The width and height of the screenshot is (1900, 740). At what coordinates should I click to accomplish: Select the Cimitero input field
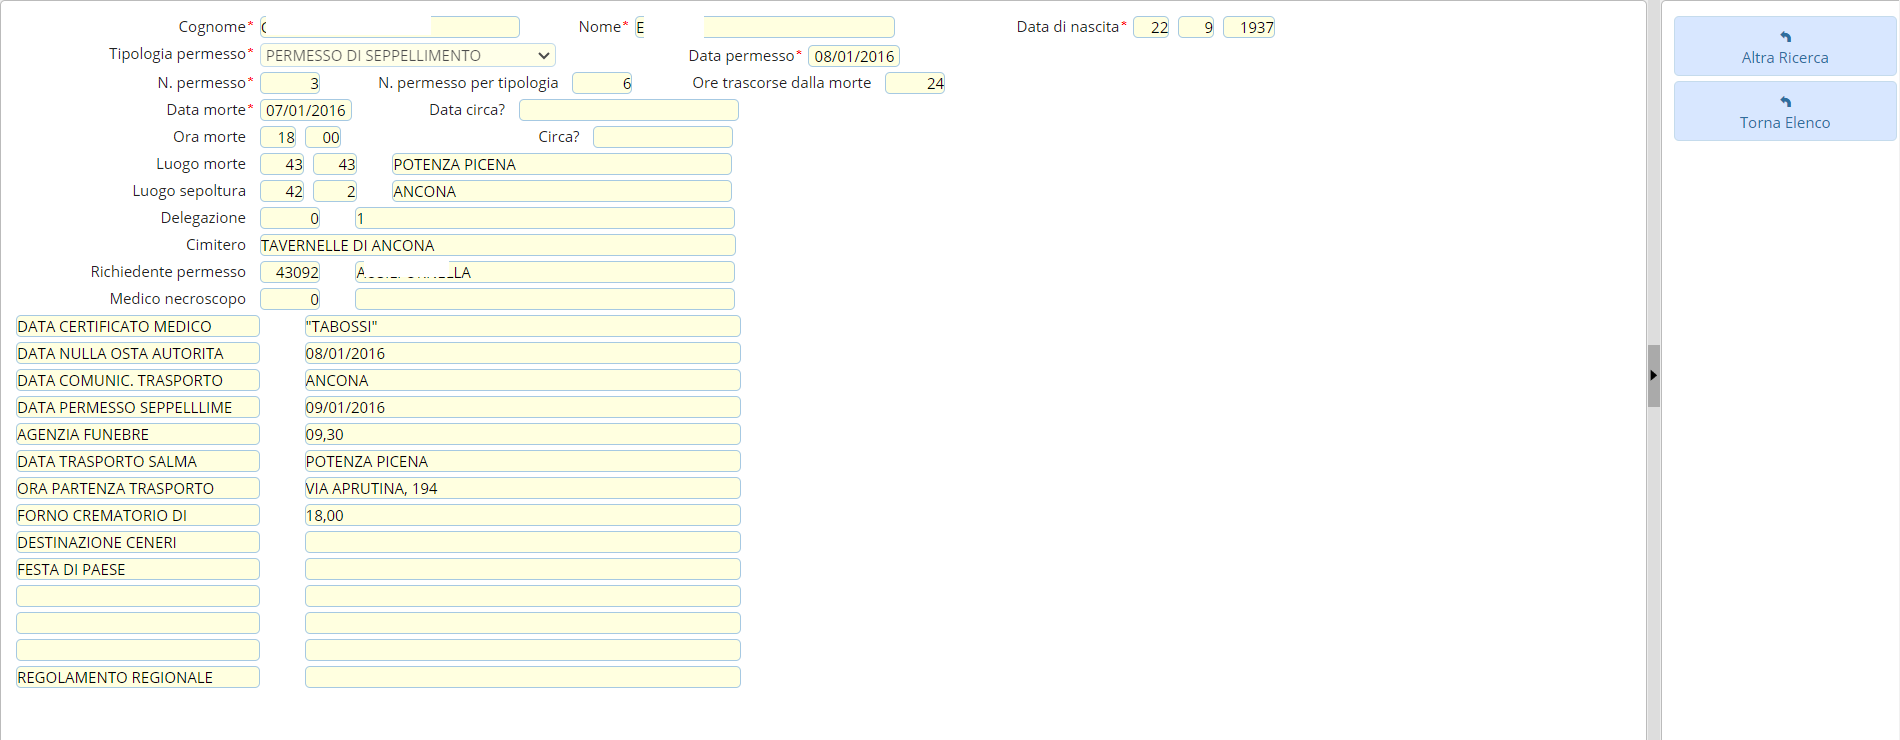497,245
